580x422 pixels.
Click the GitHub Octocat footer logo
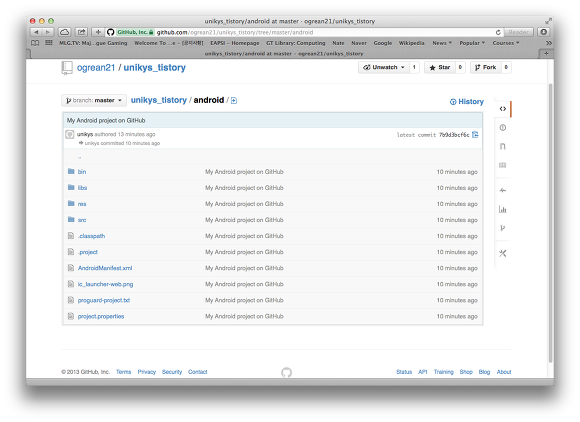pyautogui.click(x=286, y=372)
